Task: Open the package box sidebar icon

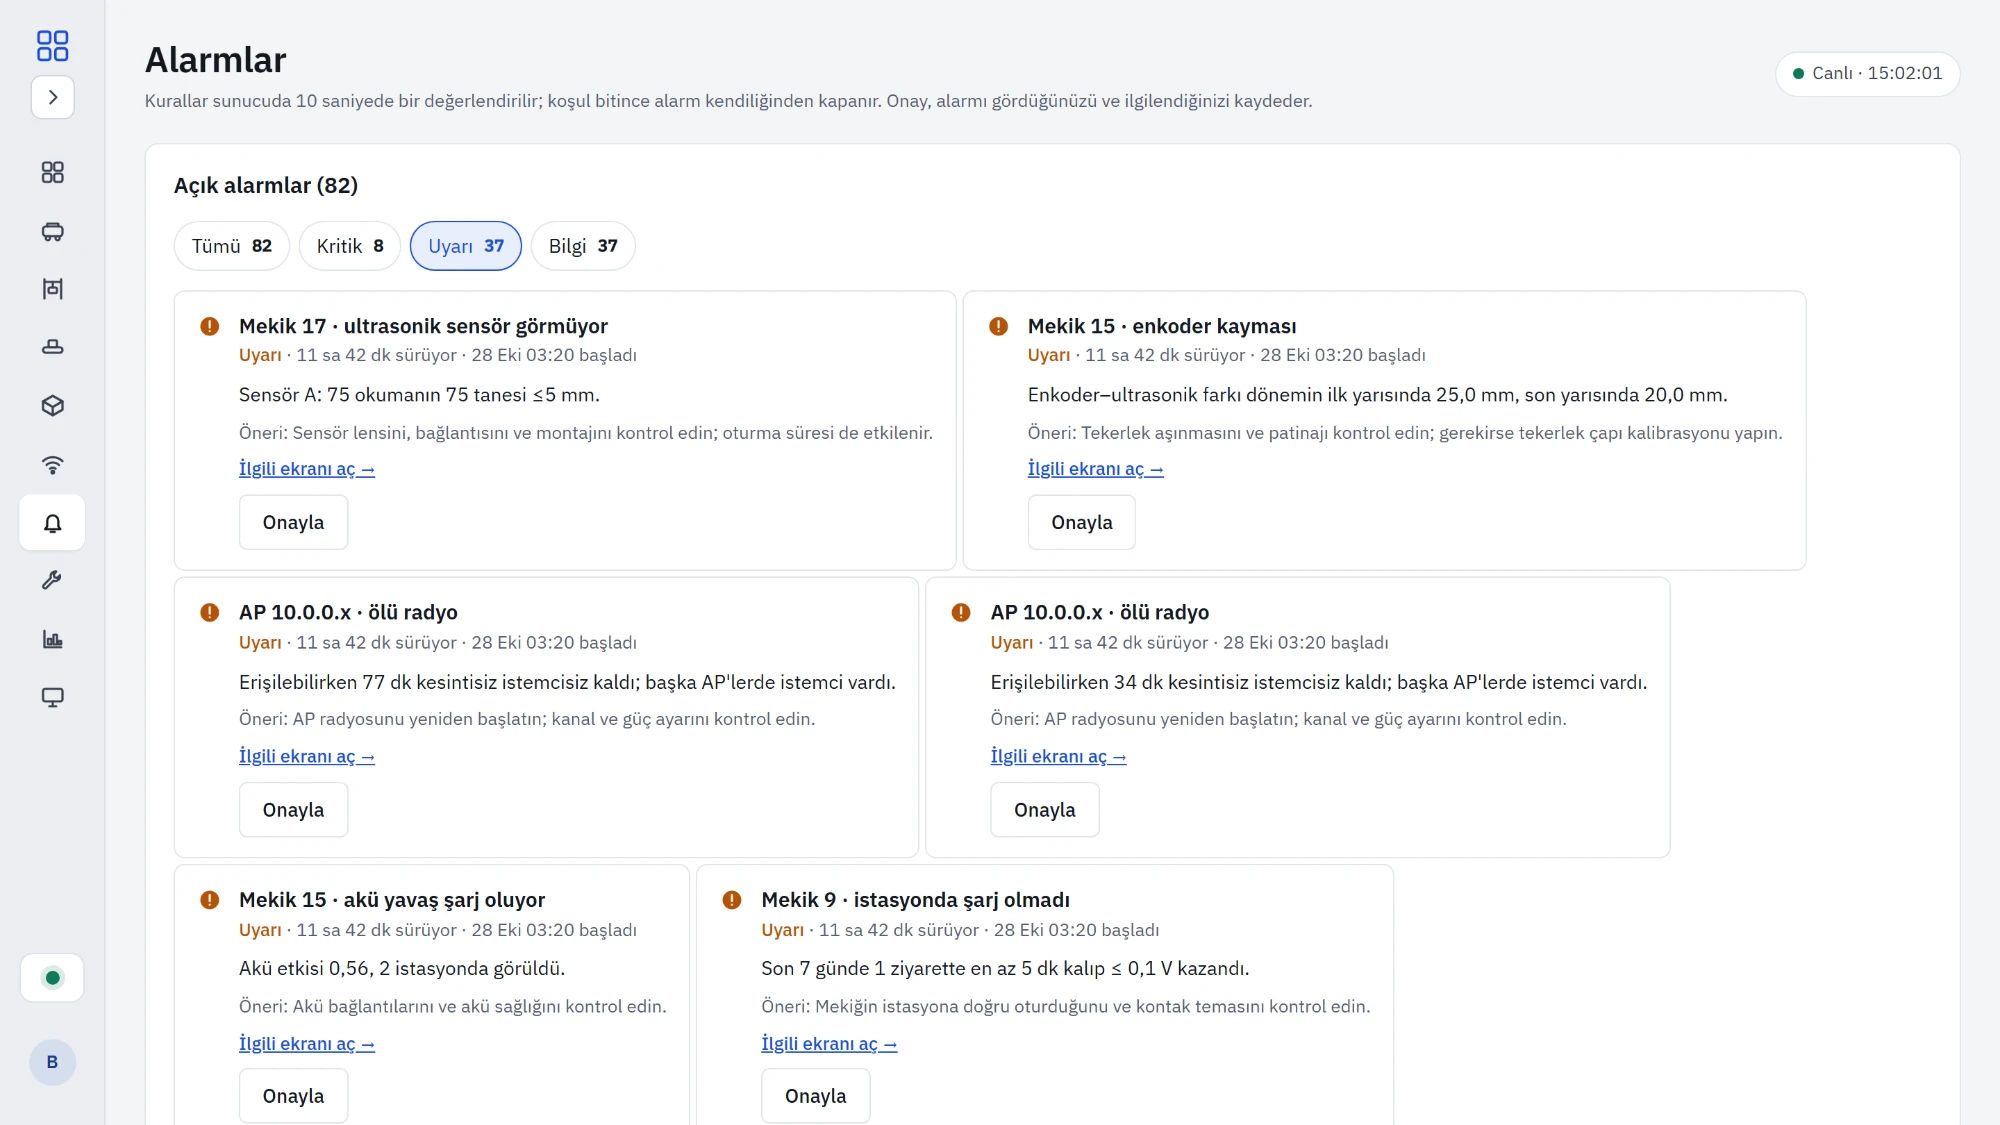Action: tap(53, 405)
